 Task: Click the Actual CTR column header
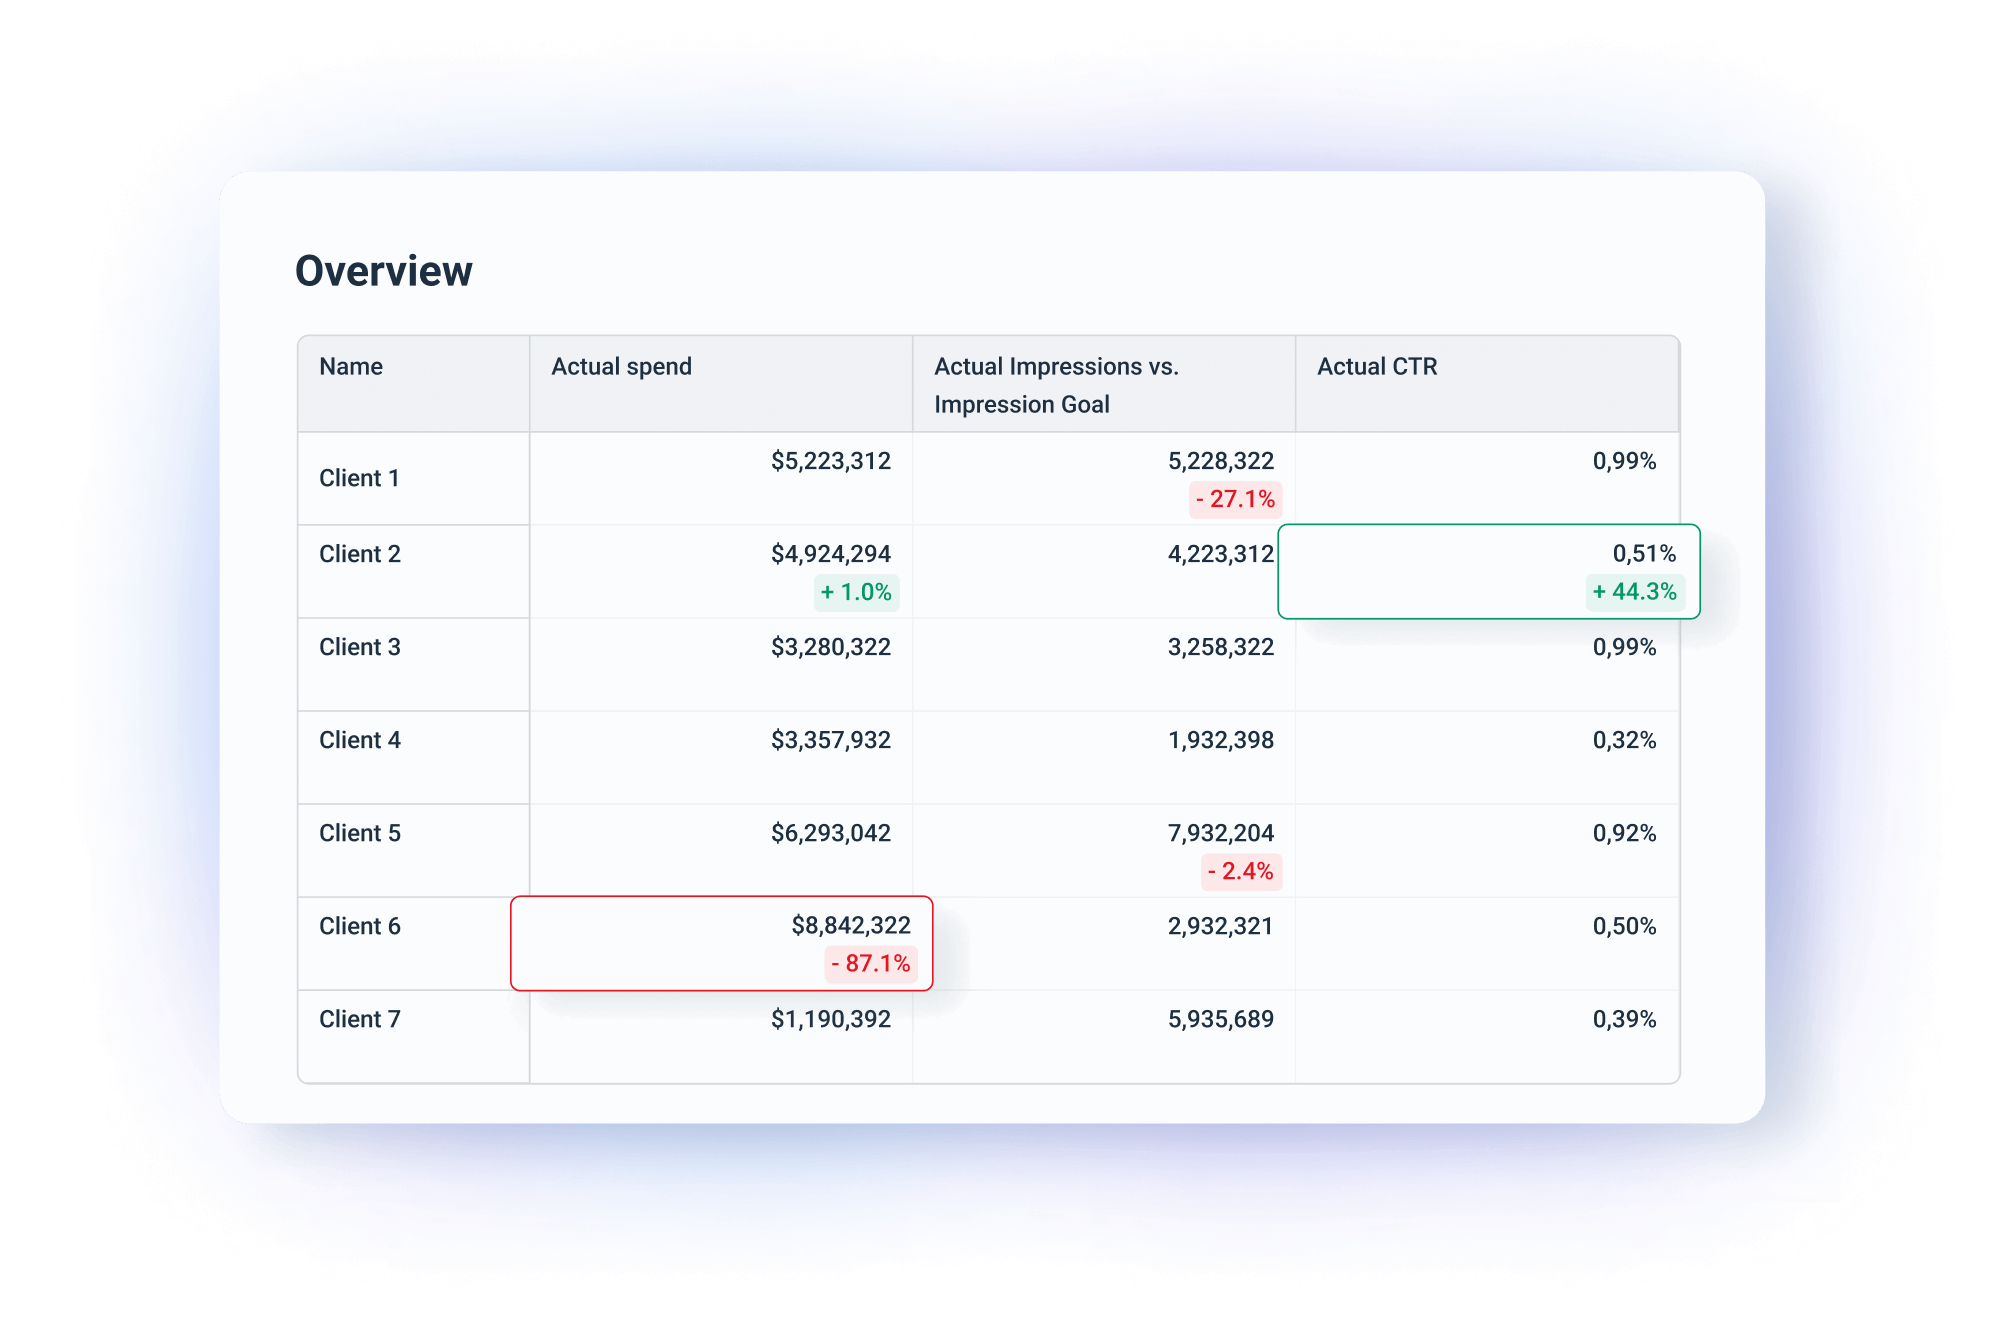1376,366
